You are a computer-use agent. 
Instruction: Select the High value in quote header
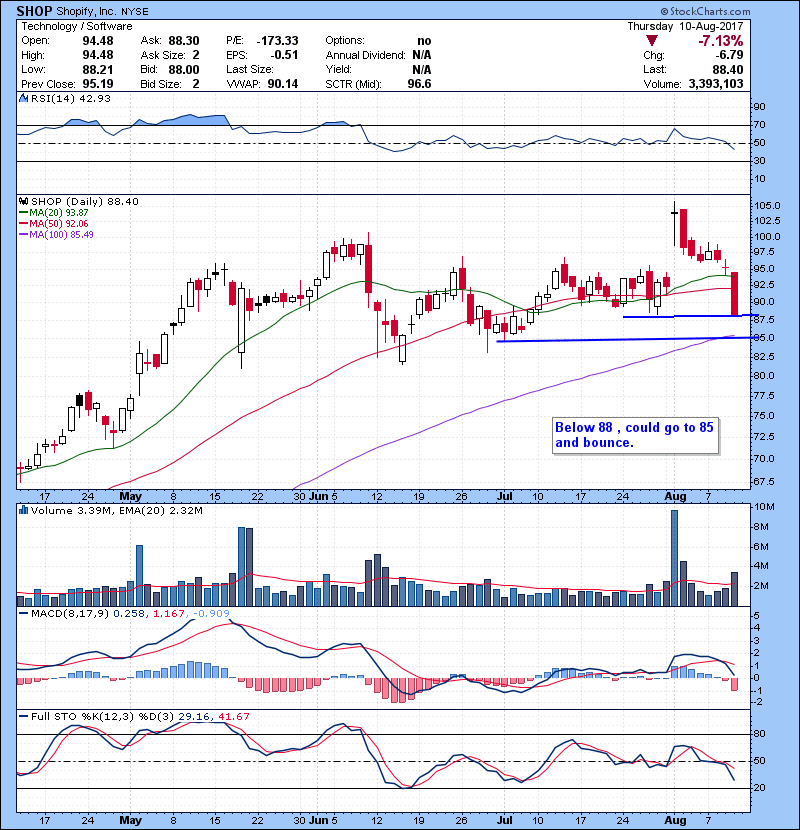pyautogui.click(x=98, y=55)
